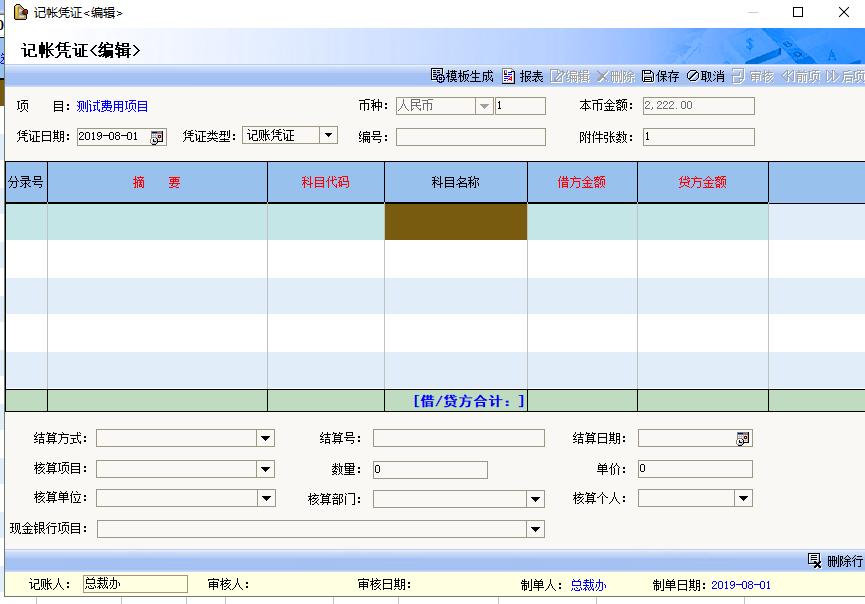Focus the 附件张数 input field
Image resolution: width=865 pixels, height=604 pixels.
point(698,137)
